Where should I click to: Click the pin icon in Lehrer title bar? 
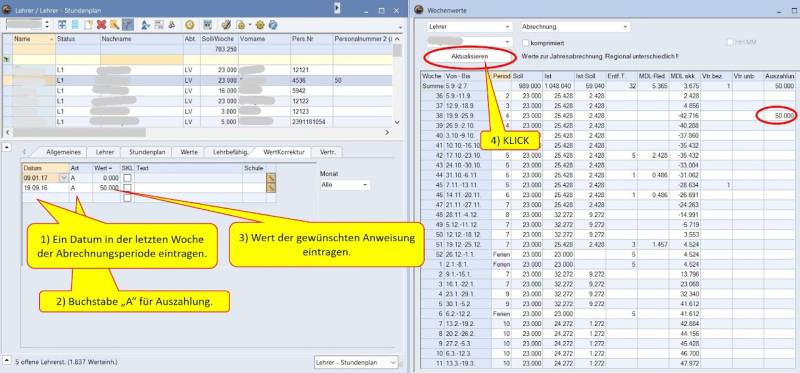tap(337, 8)
